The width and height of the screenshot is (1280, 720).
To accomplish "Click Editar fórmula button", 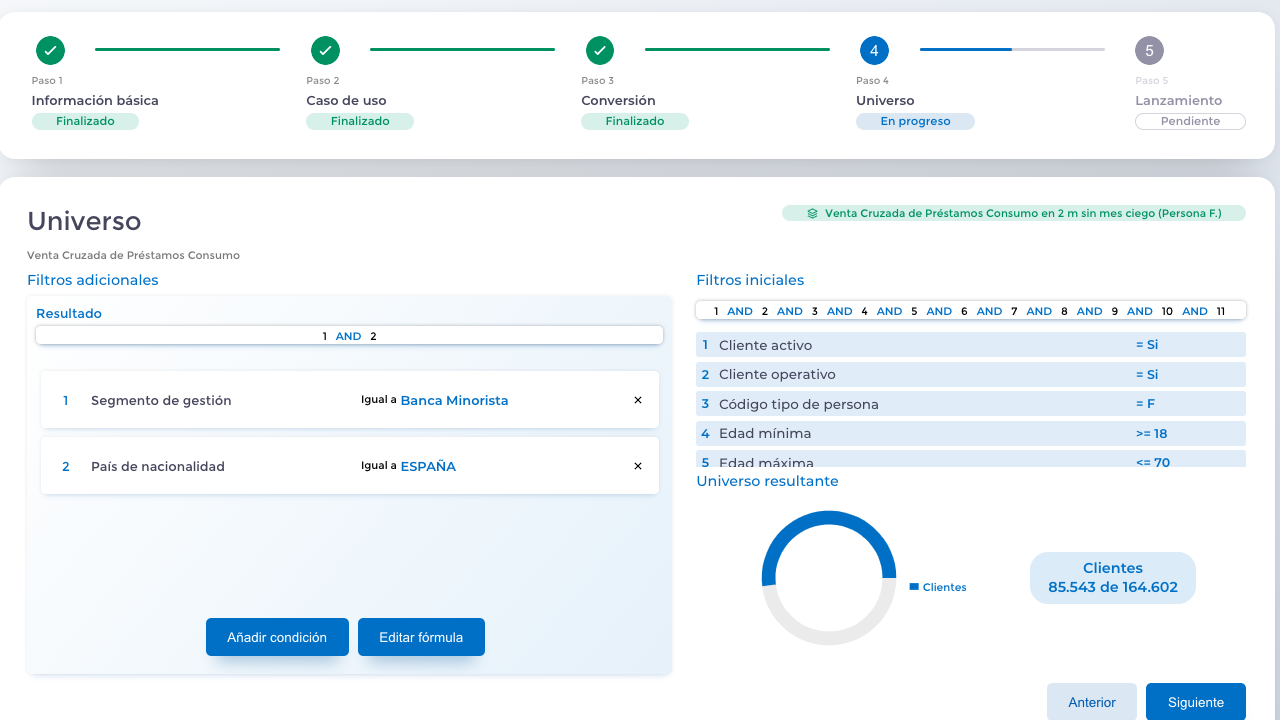I will [x=421, y=637].
